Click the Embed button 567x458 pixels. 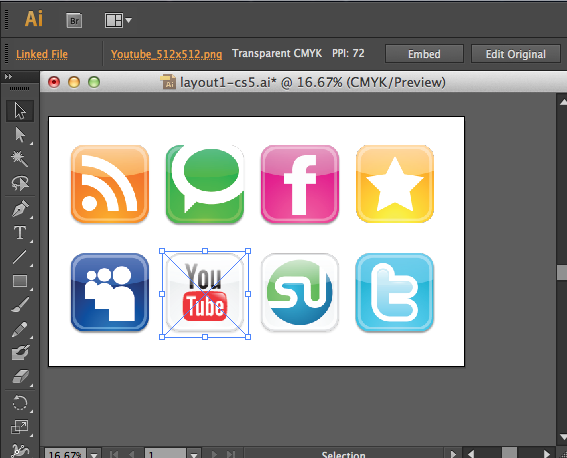tap(424, 54)
